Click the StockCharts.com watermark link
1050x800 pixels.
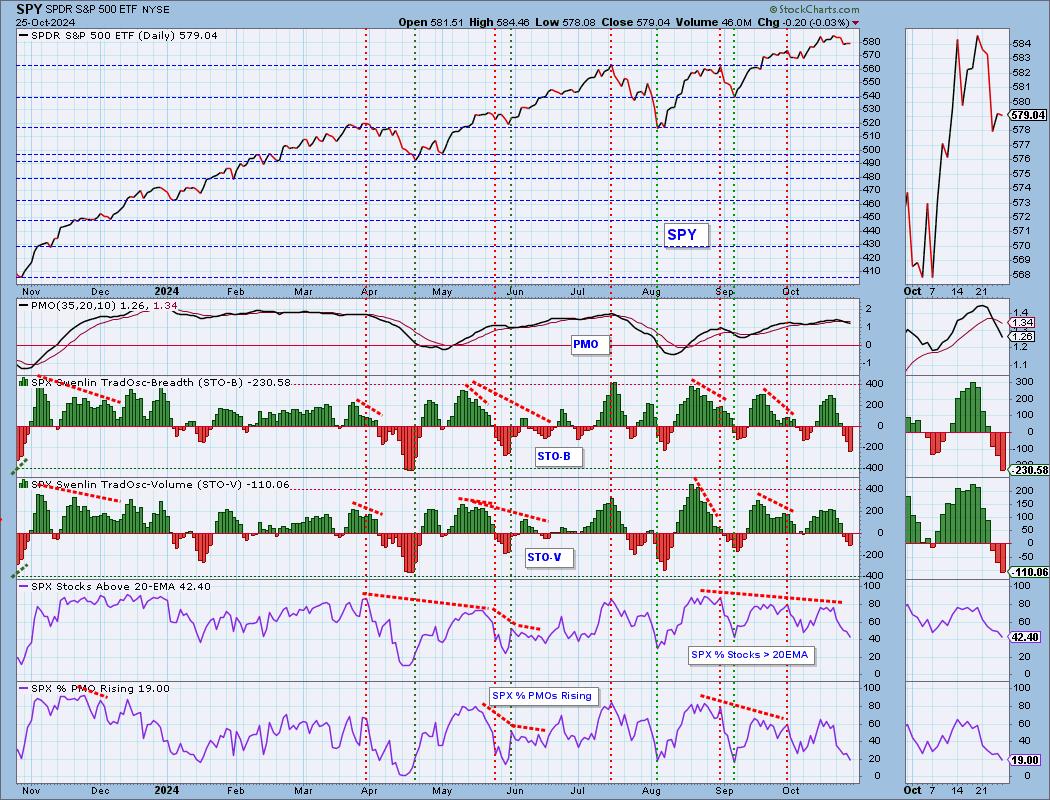[x=814, y=9]
